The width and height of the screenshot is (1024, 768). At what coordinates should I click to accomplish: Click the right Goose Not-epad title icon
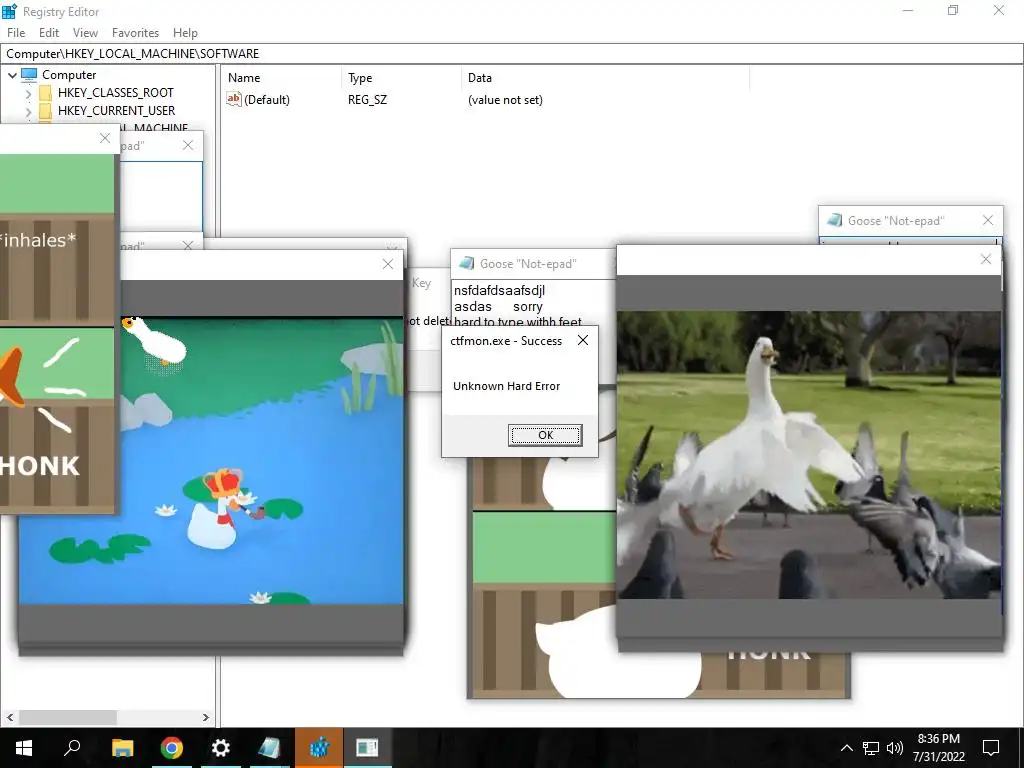click(834, 220)
